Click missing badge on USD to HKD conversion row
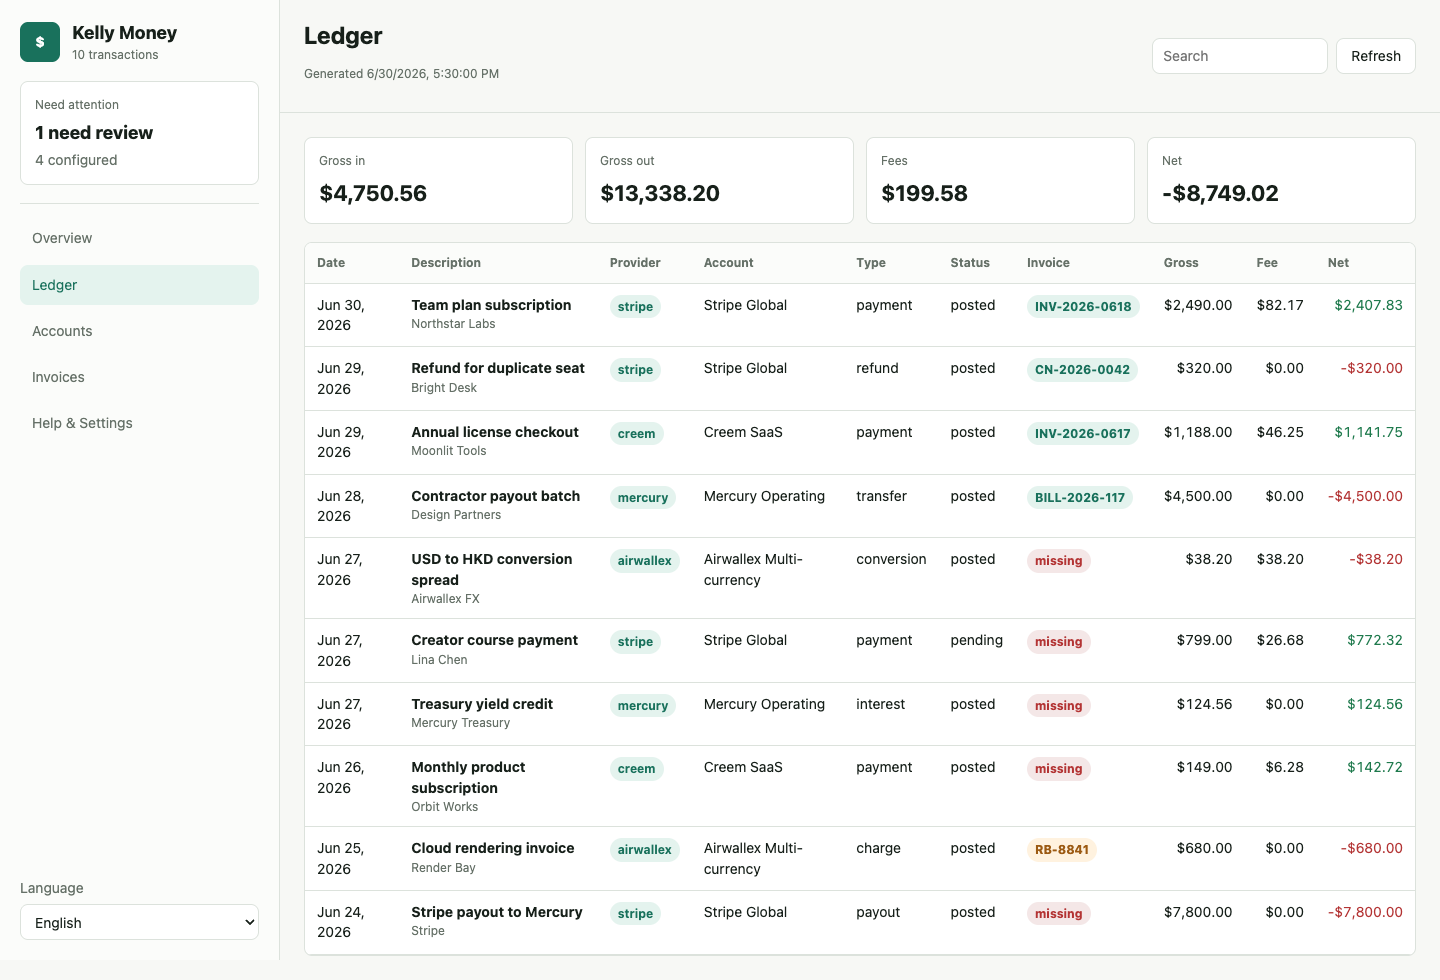Viewport: 1440px width, 980px height. pos(1059,561)
